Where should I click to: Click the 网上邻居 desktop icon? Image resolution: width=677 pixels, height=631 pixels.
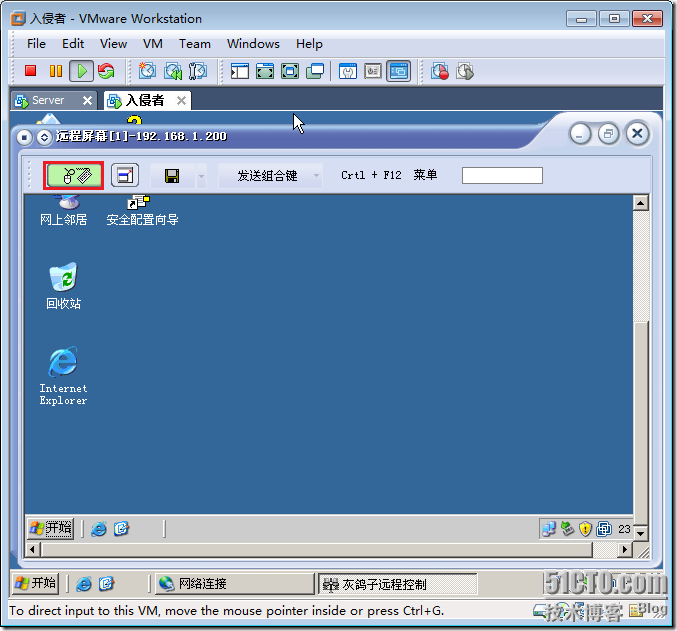click(63, 211)
